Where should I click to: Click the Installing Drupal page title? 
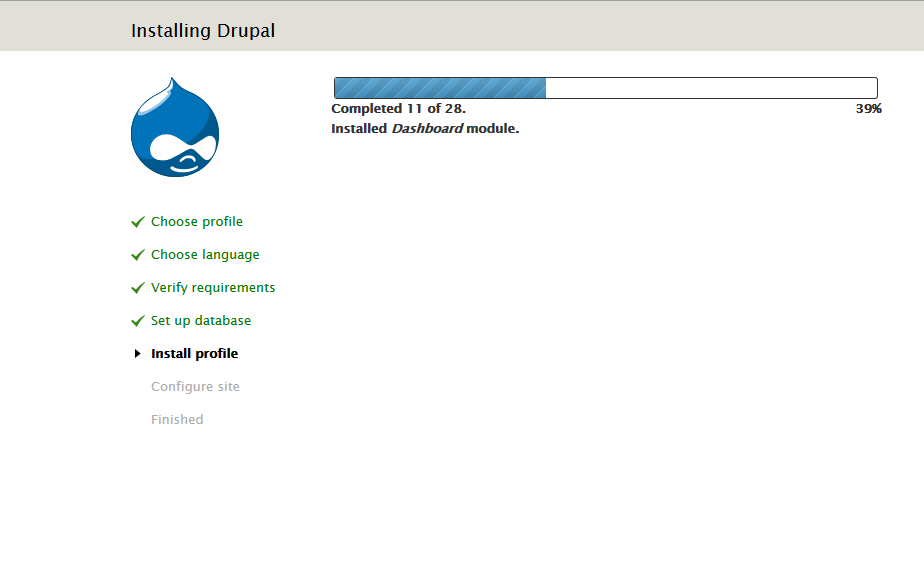(203, 31)
